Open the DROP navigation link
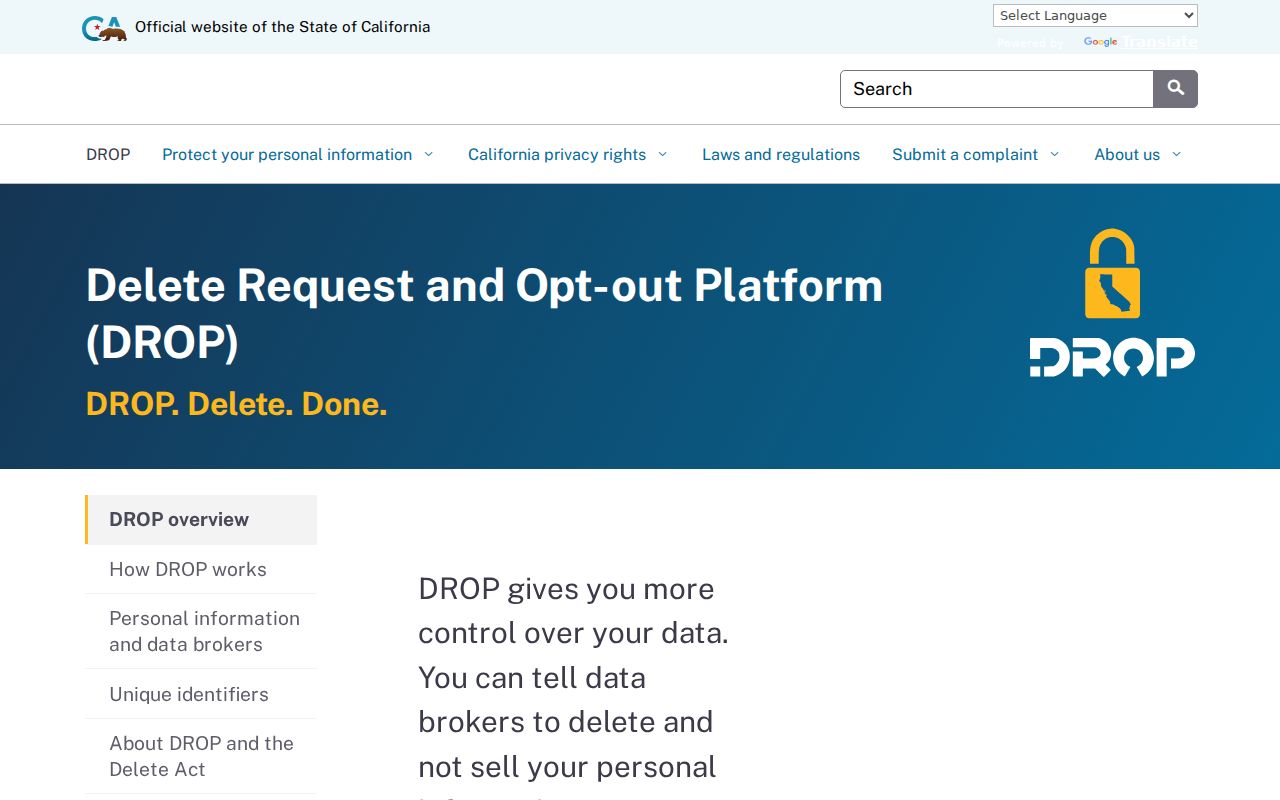The height and width of the screenshot is (800, 1280). click(108, 154)
